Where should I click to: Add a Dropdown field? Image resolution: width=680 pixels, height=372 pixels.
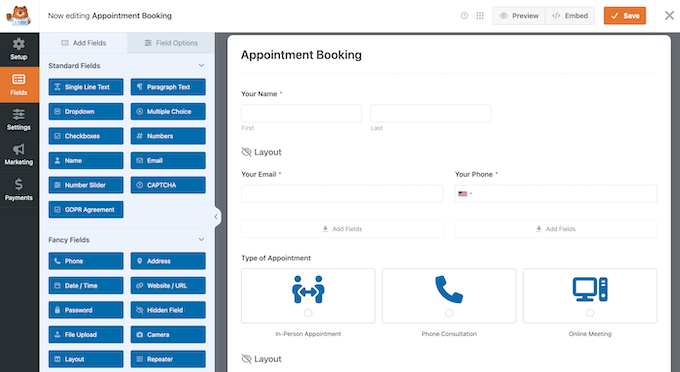tap(86, 111)
